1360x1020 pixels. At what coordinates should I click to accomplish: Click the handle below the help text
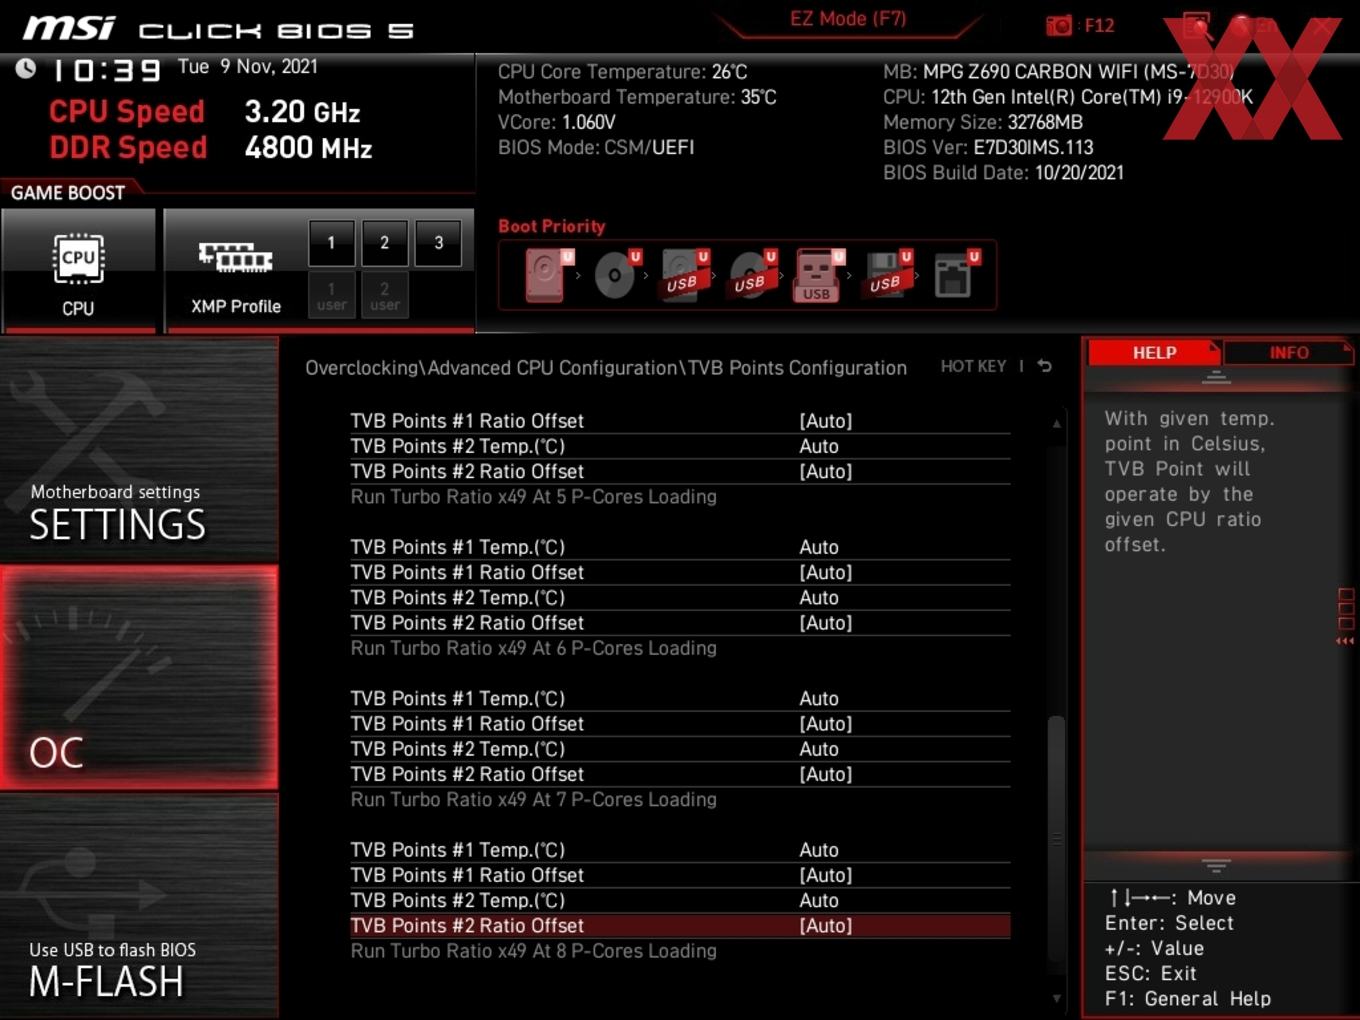pyautogui.click(x=1216, y=865)
